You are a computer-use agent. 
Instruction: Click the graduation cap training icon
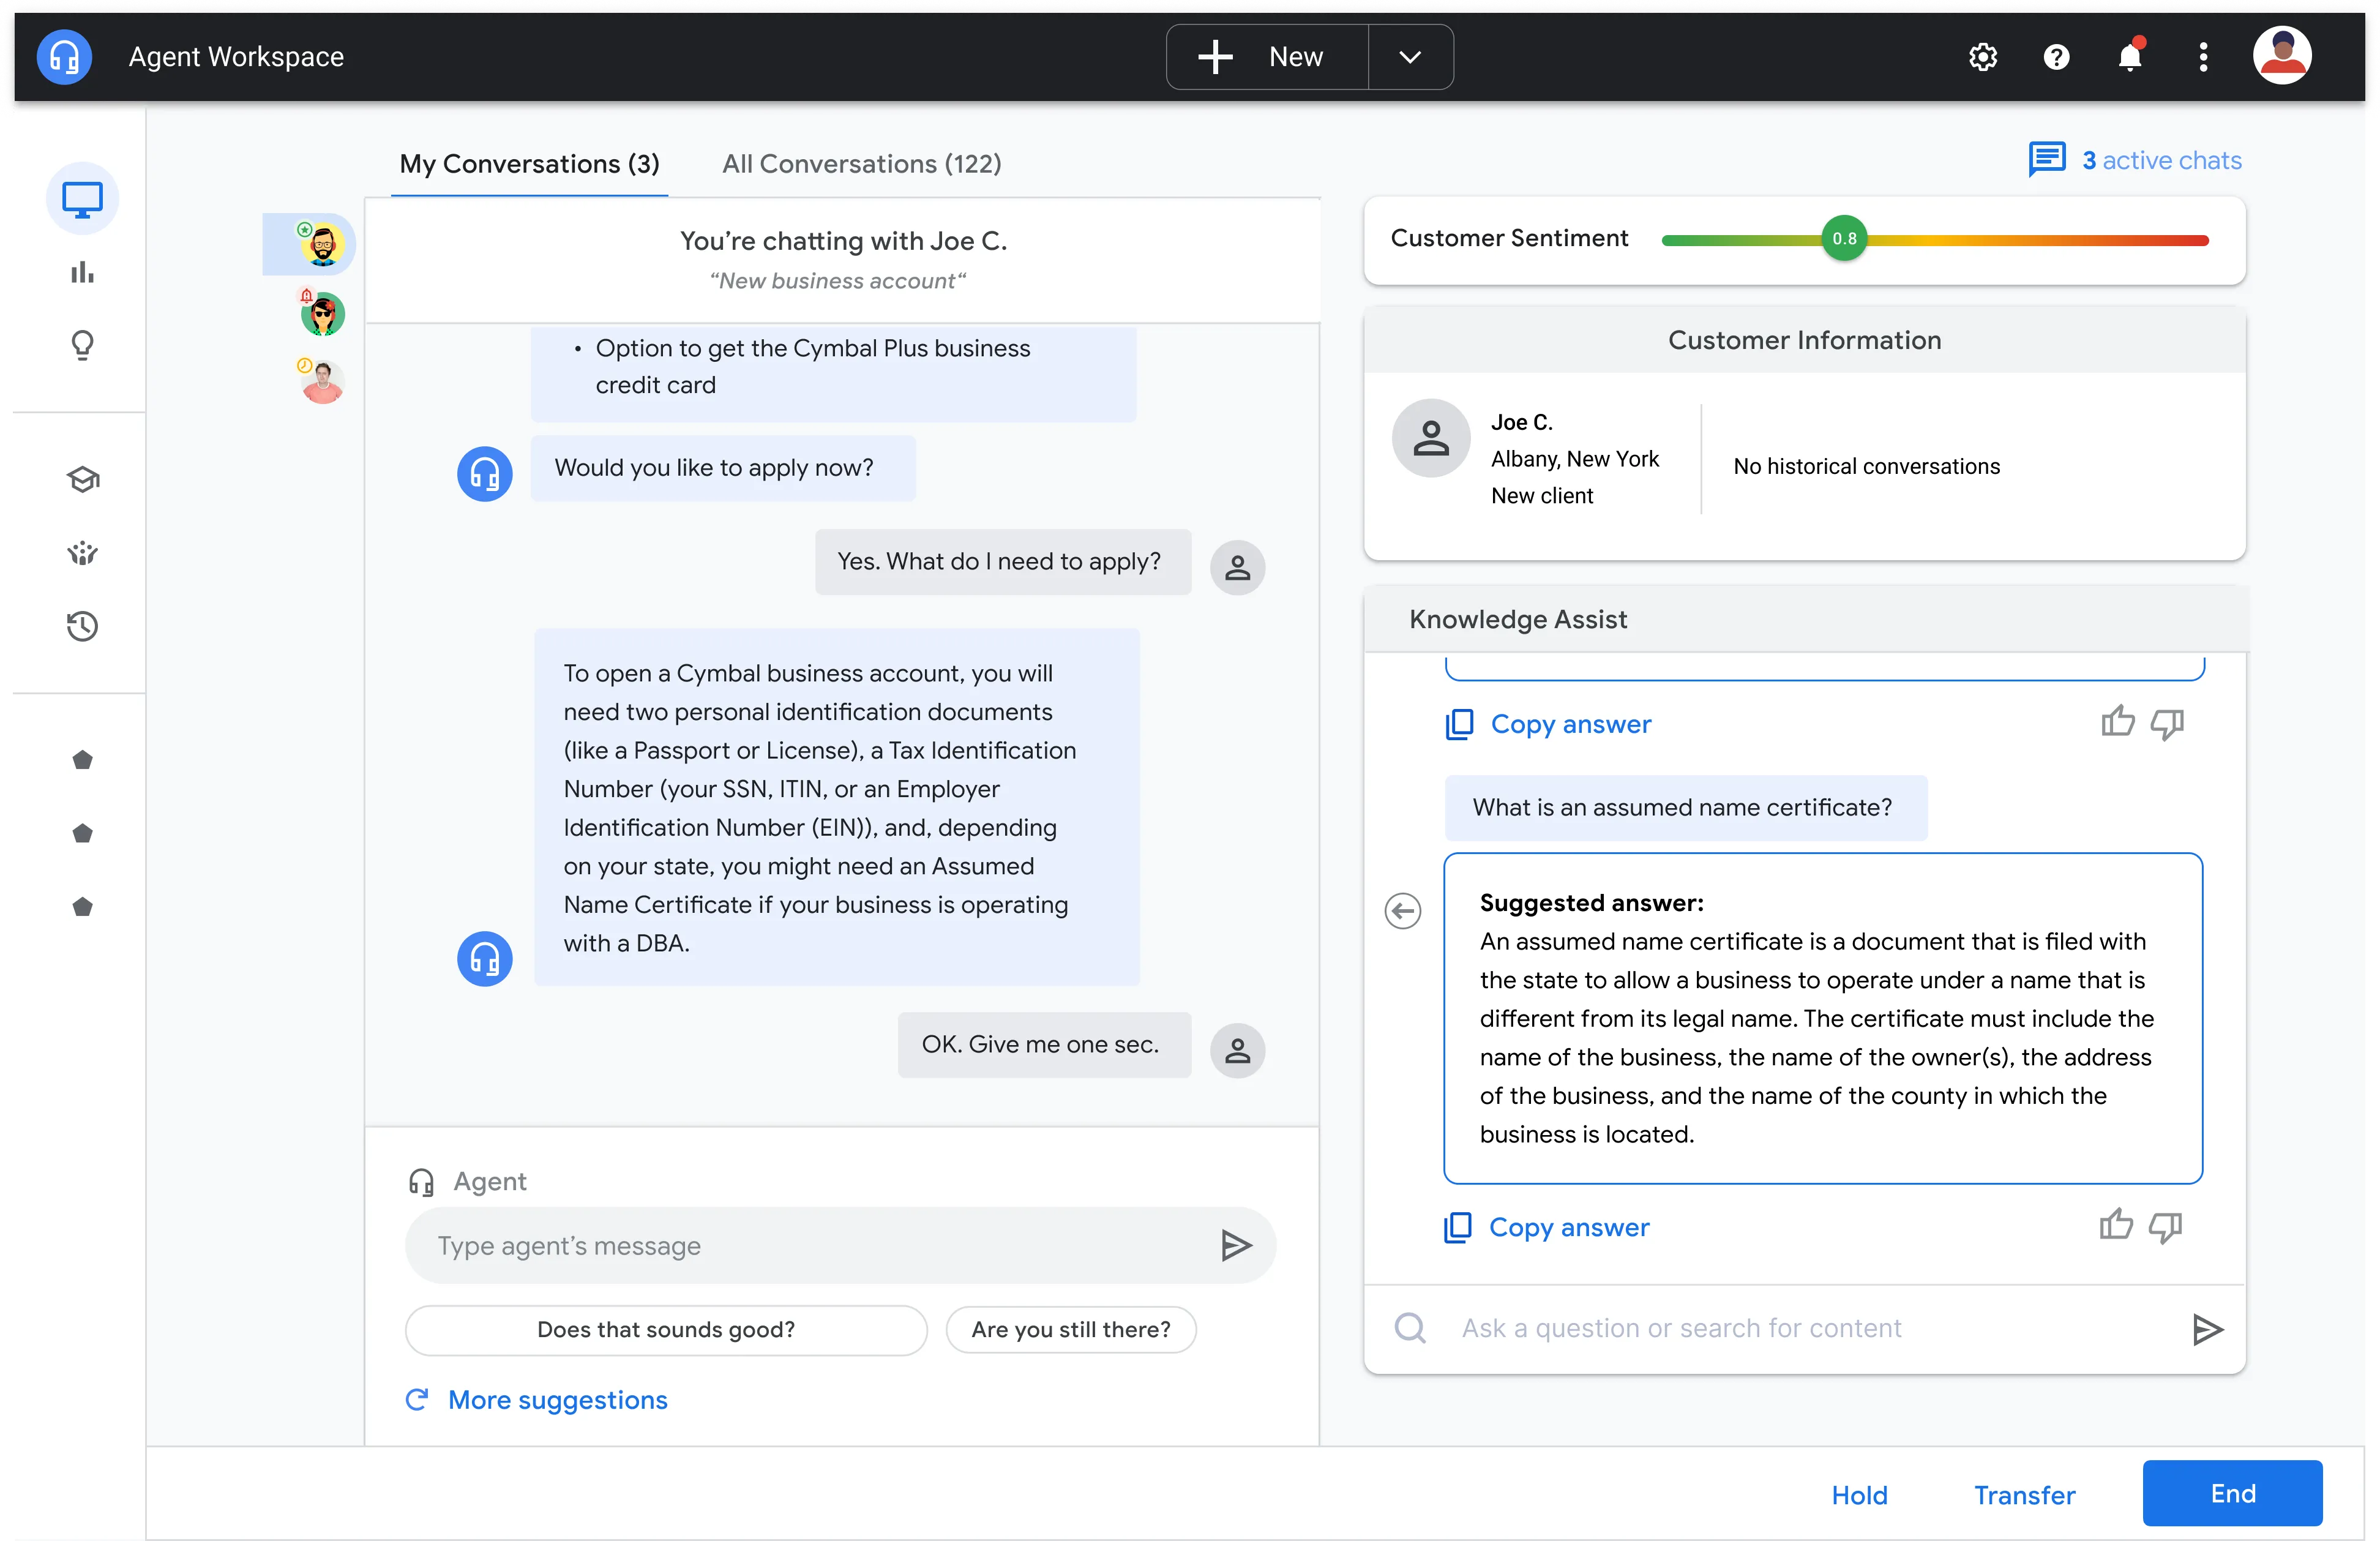click(x=82, y=479)
